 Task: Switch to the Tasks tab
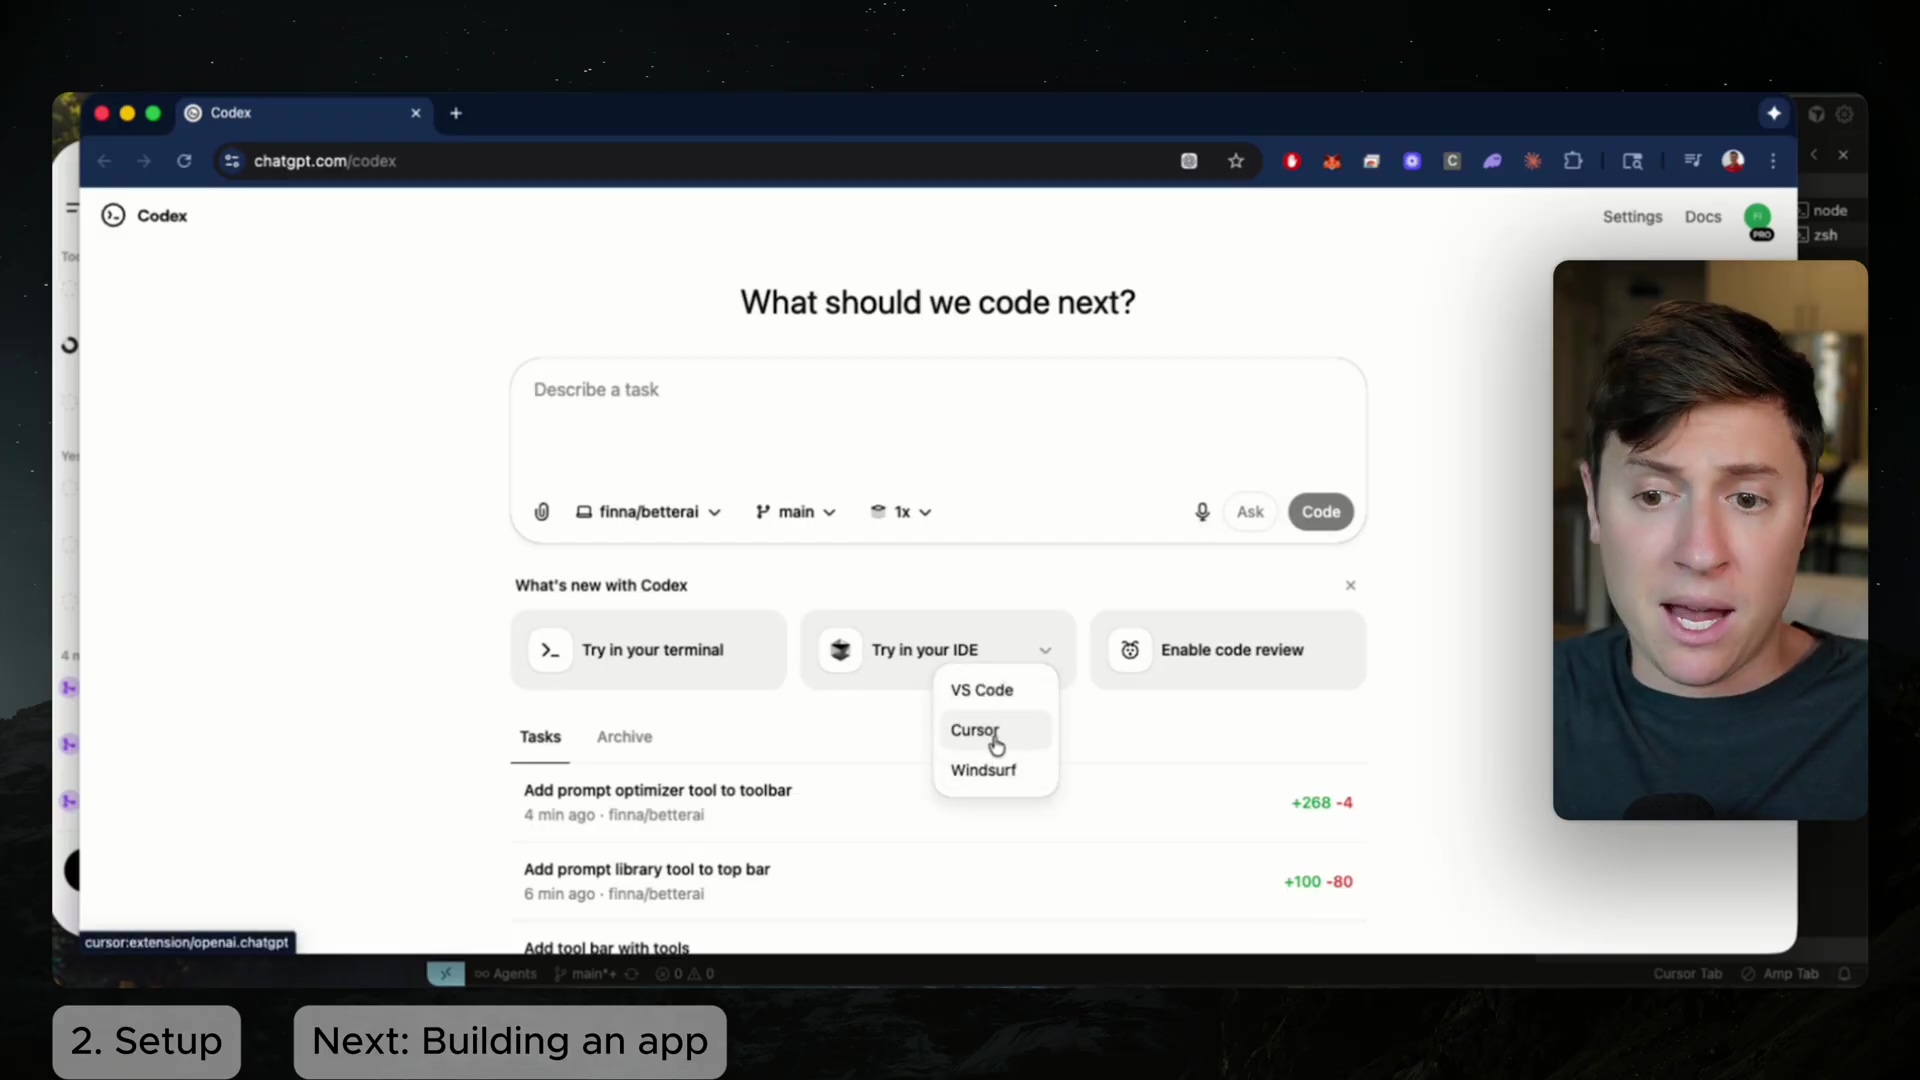(x=540, y=737)
